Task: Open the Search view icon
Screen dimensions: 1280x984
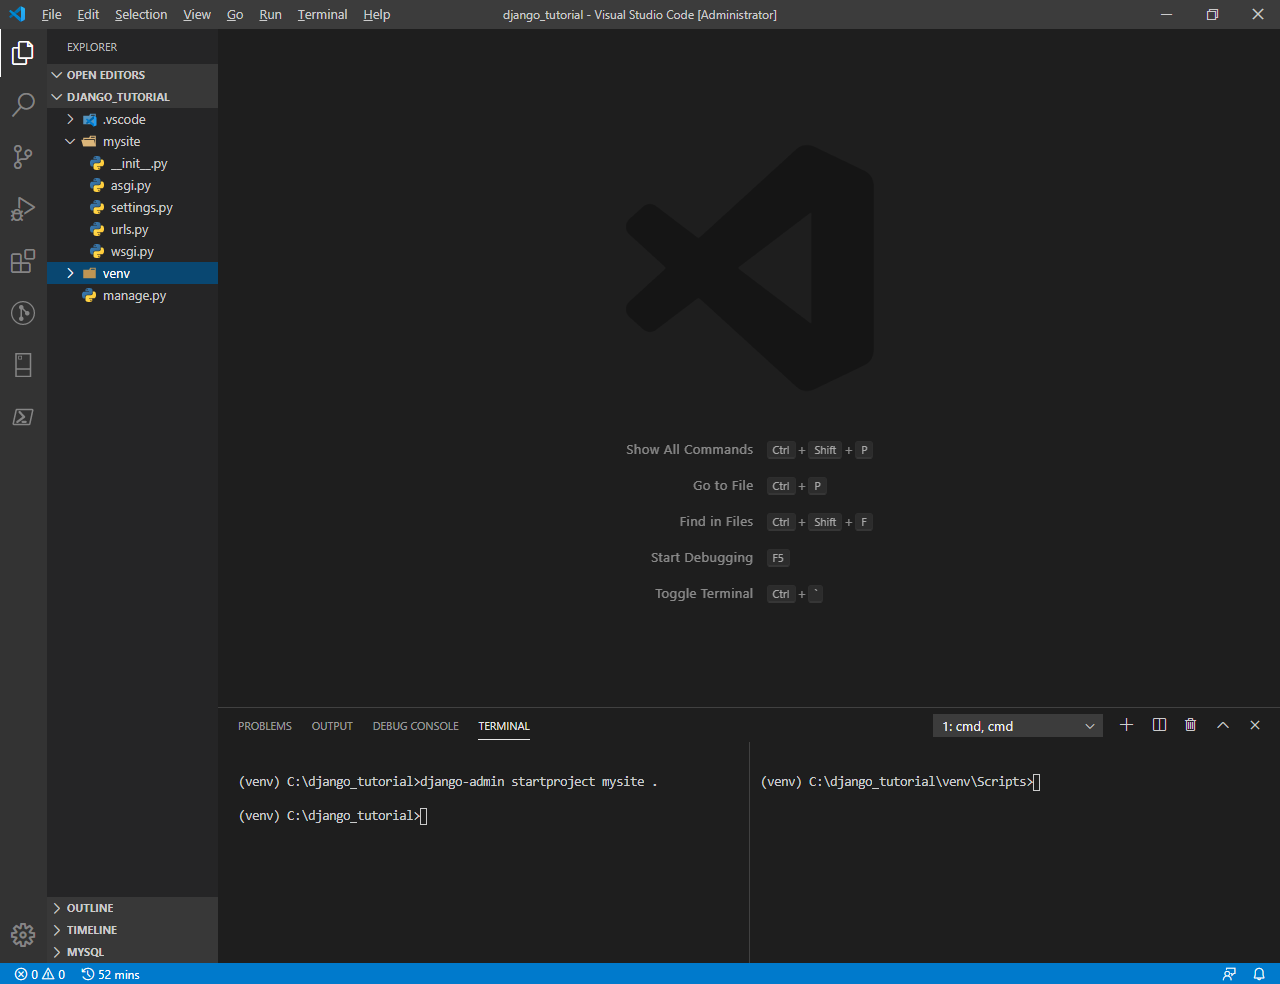Action: pyautogui.click(x=23, y=105)
